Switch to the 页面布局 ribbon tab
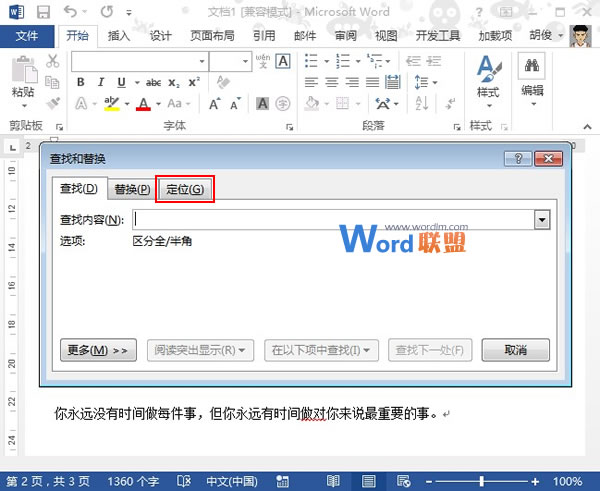The width and height of the screenshot is (600, 491). click(x=212, y=36)
